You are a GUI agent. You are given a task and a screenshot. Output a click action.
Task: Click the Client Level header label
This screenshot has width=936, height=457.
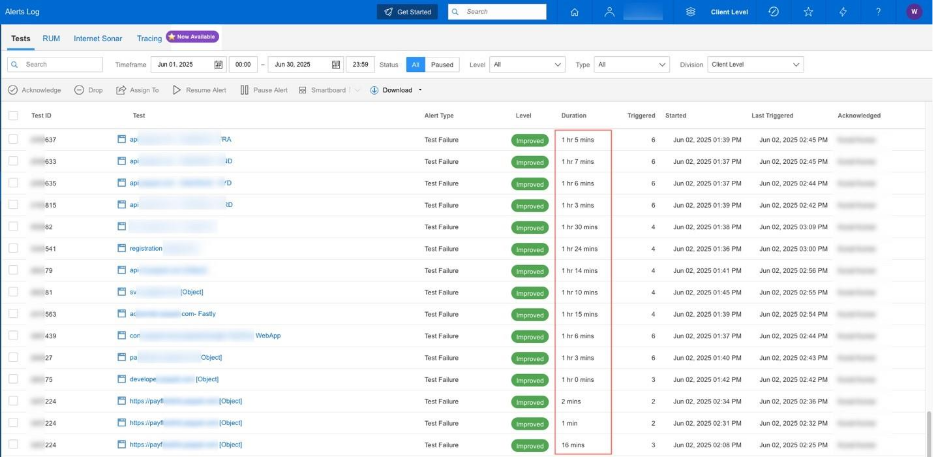[729, 12]
